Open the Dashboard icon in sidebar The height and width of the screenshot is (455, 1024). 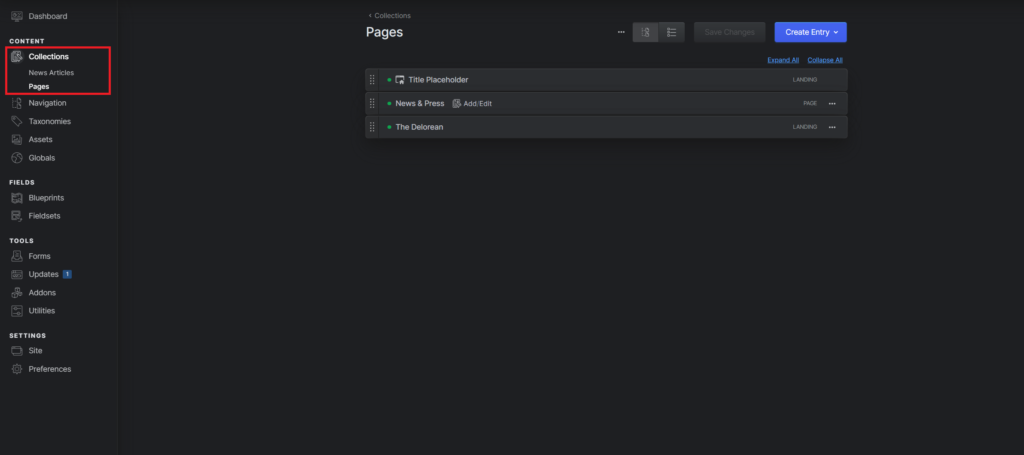tap(17, 16)
